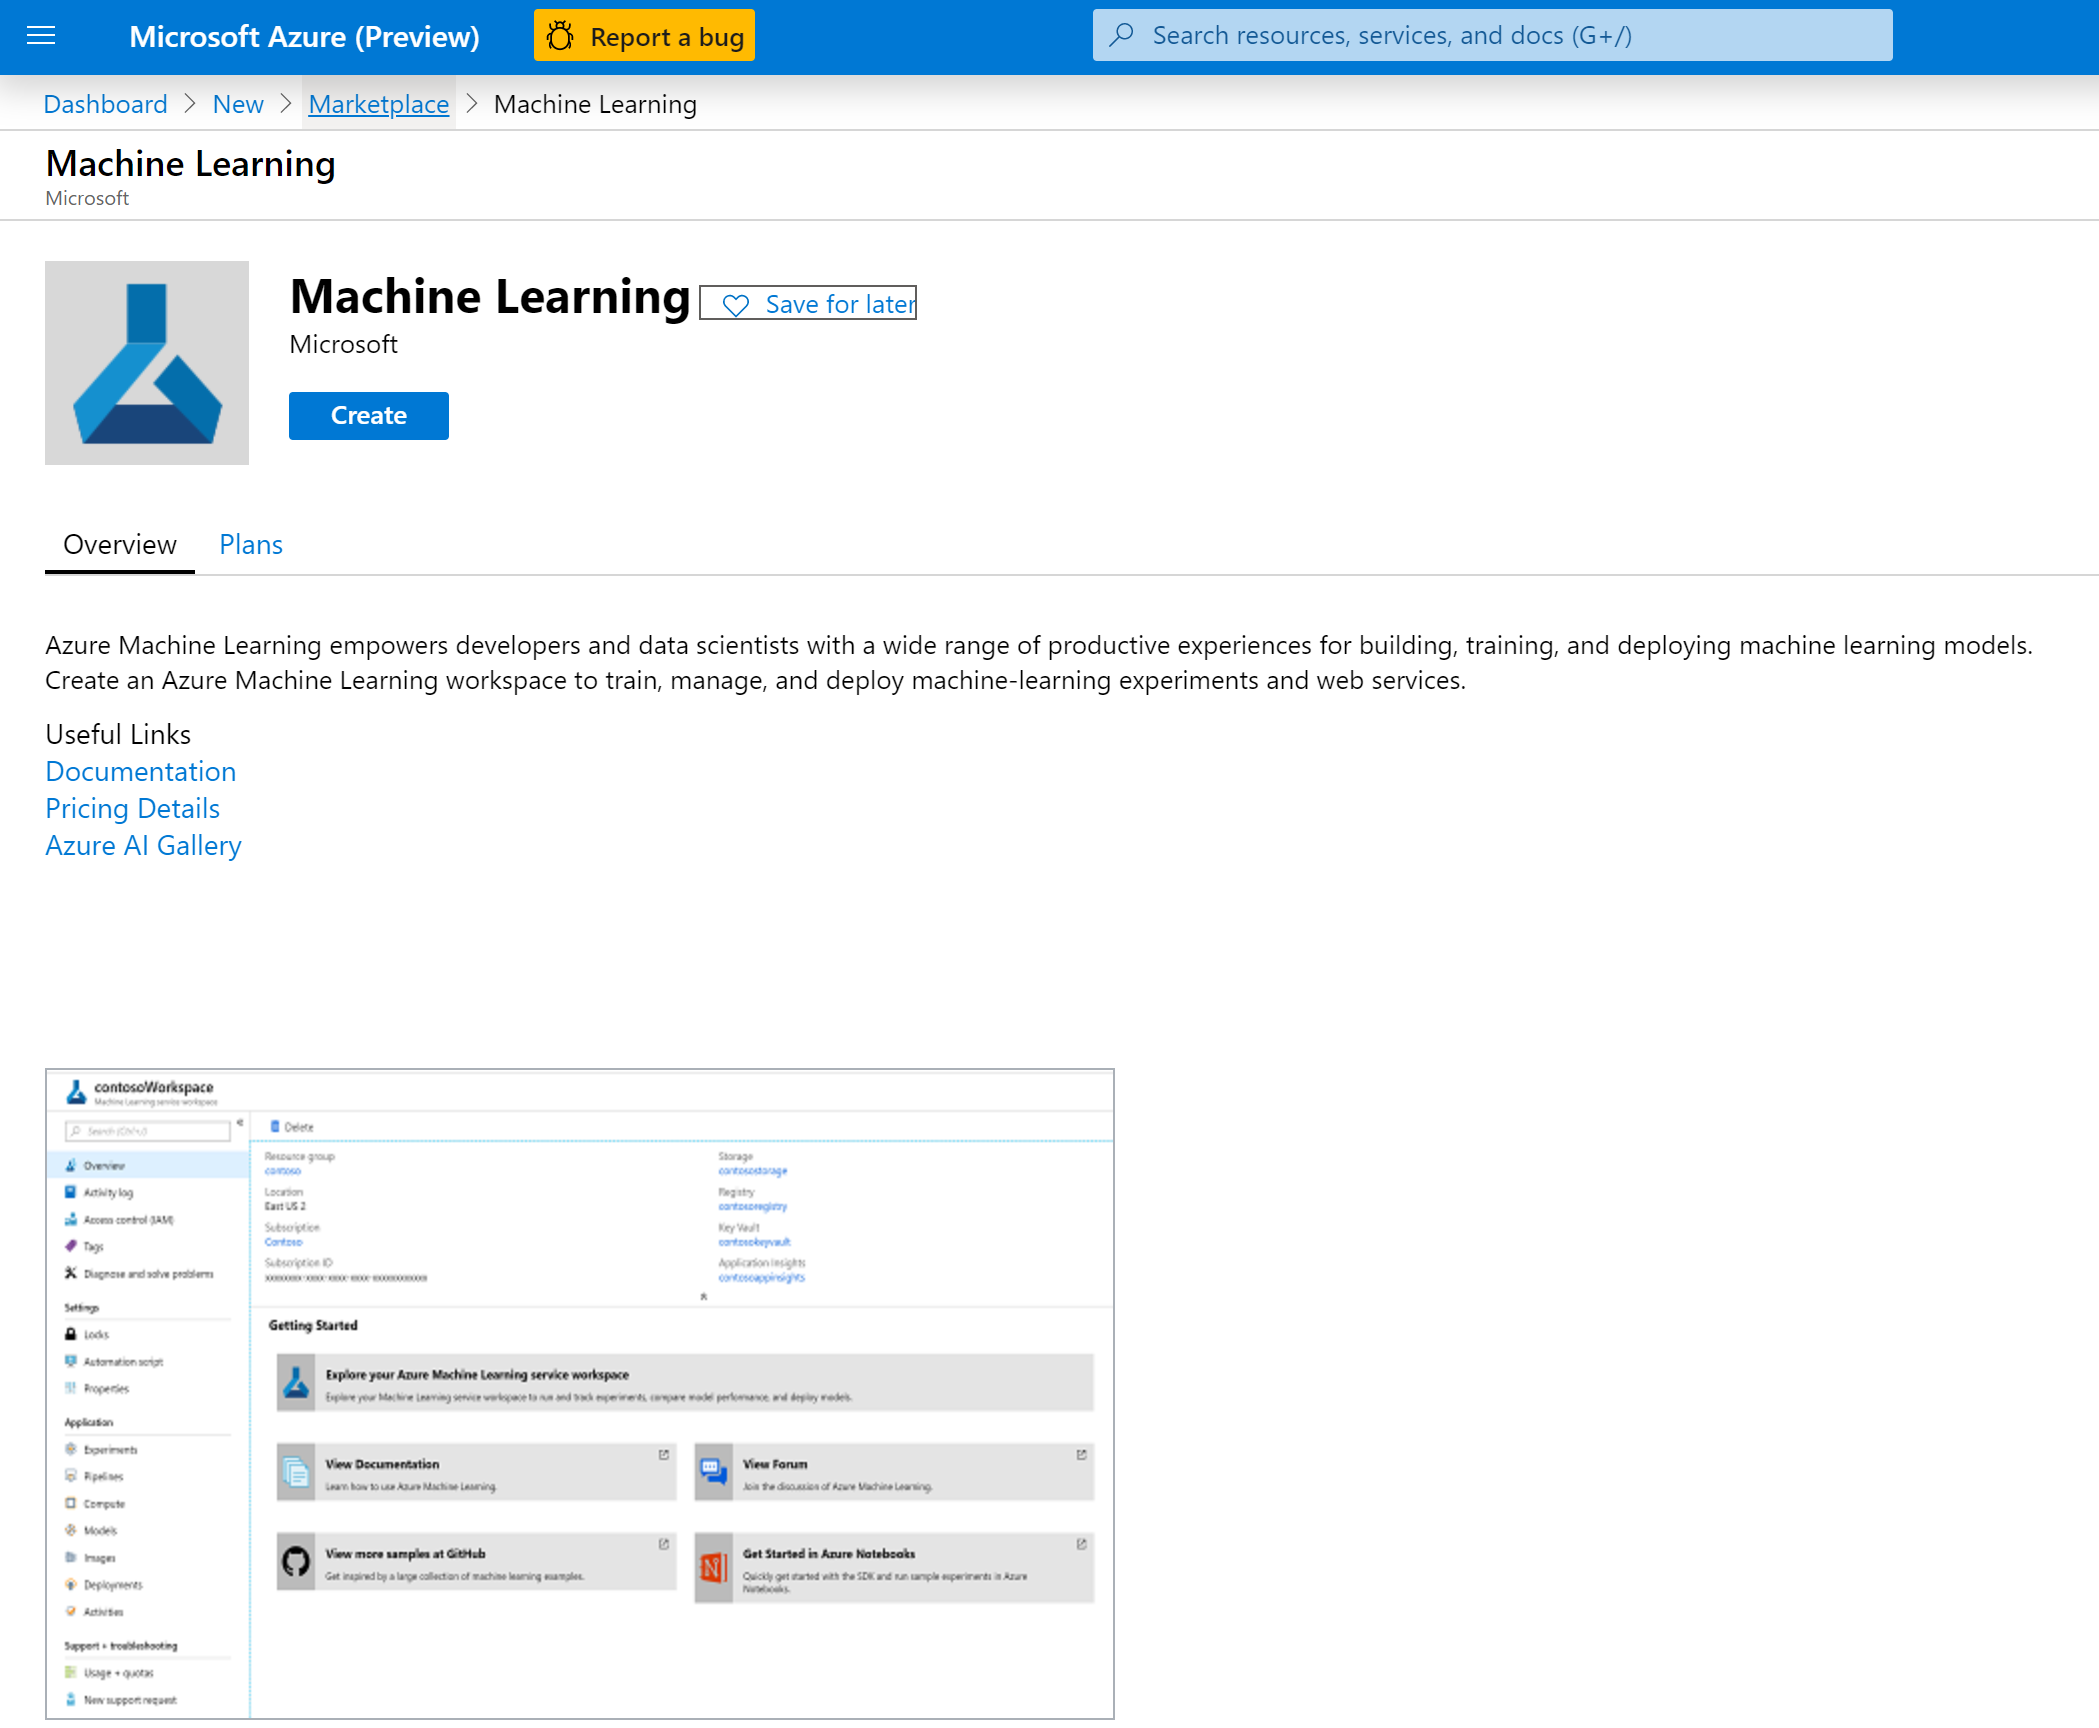Create the Machine Learning resource
Viewport: 2099px width, 1728px height.
pyautogui.click(x=368, y=415)
